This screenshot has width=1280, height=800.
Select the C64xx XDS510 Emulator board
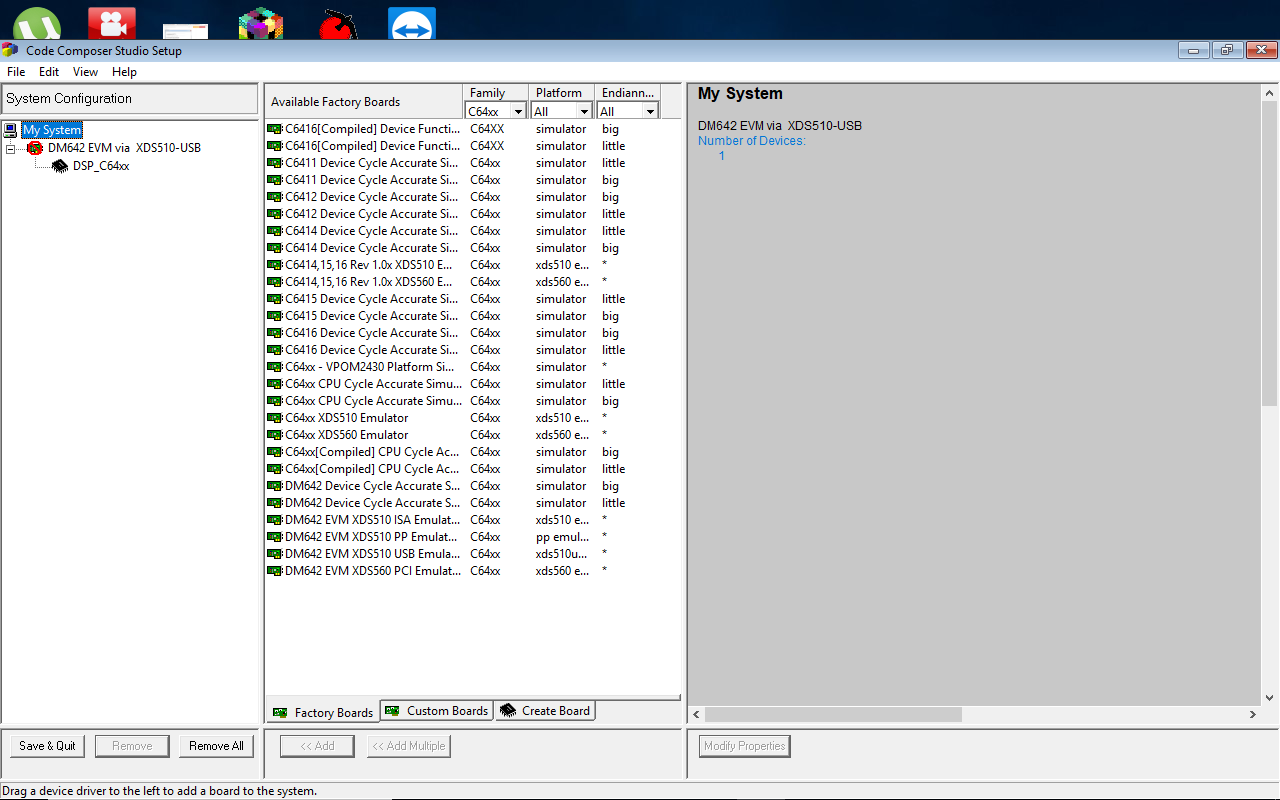(x=346, y=418)
